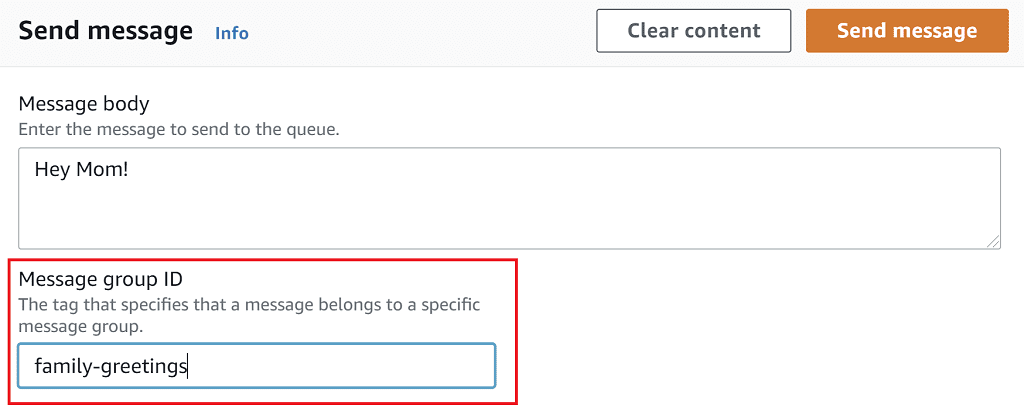Click the "Message body" field label
The height and width of the screenshot is (408, 1024).
(84, 103)
